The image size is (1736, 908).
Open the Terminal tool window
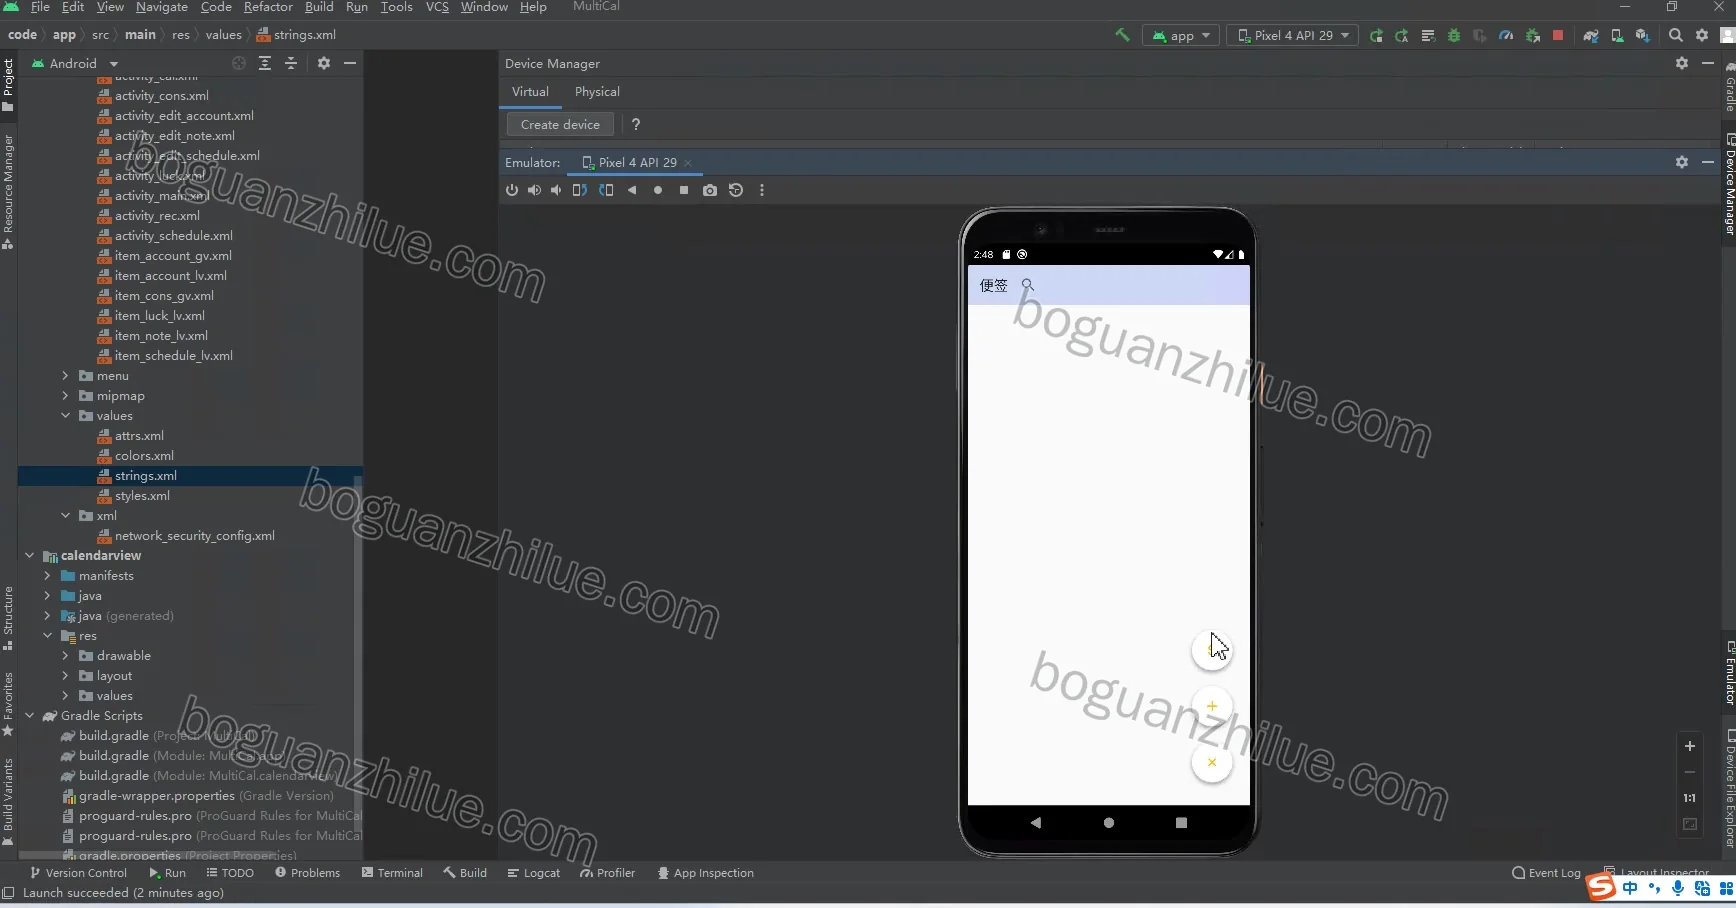(x=392, y=873)
